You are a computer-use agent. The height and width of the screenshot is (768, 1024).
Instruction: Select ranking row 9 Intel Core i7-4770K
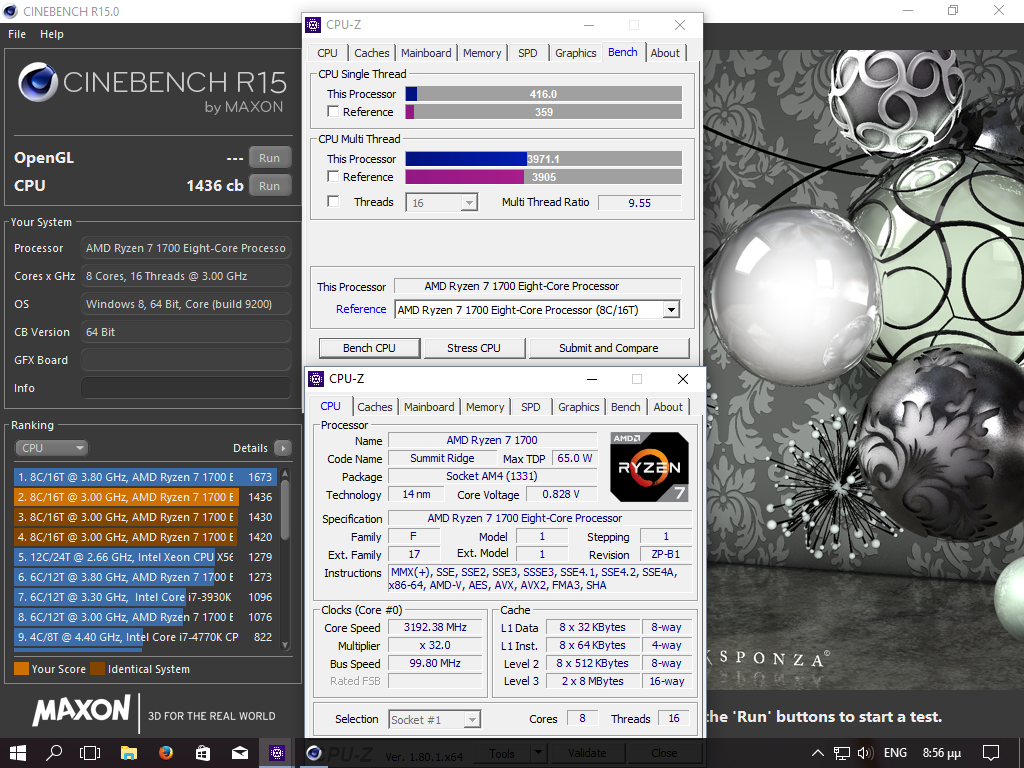[145, 637]
